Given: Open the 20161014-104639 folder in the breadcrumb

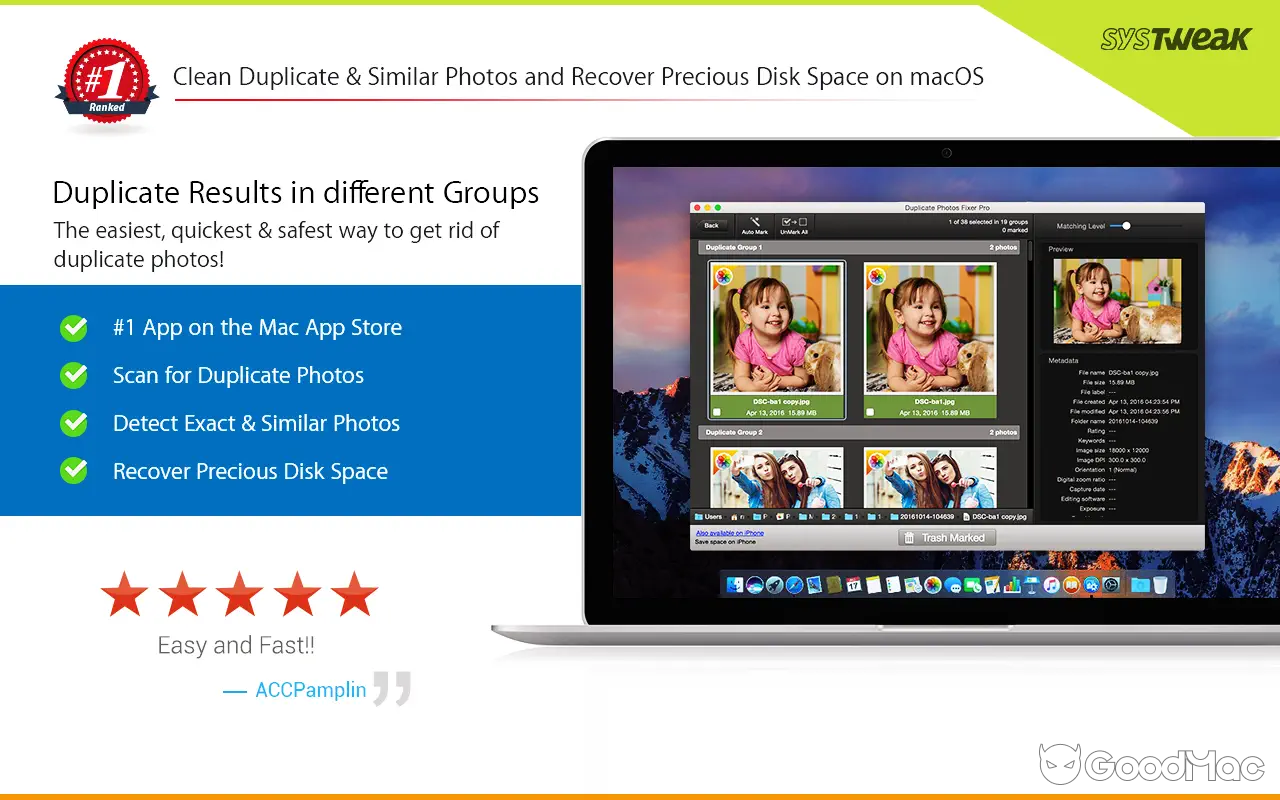Looking at the screenshot, I should [928, 517].
